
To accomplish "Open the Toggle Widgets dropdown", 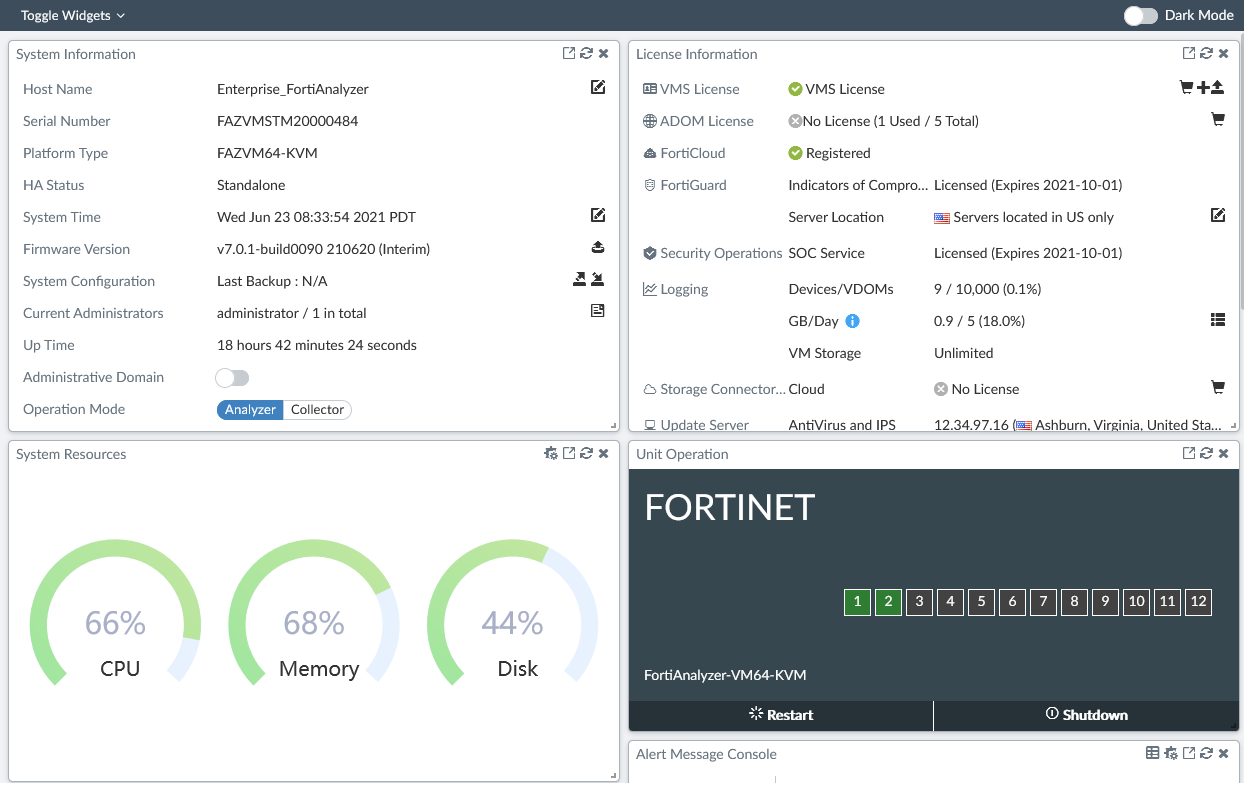I will coord(70,15).
